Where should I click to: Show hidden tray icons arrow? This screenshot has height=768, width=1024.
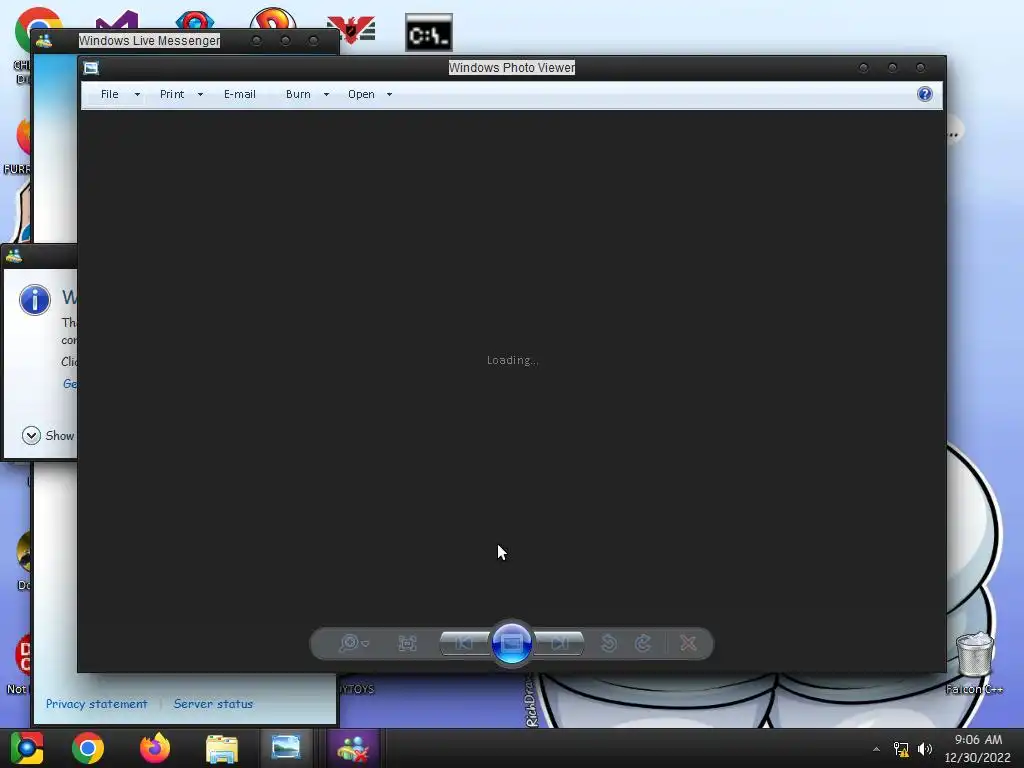(x=876, y=749)
